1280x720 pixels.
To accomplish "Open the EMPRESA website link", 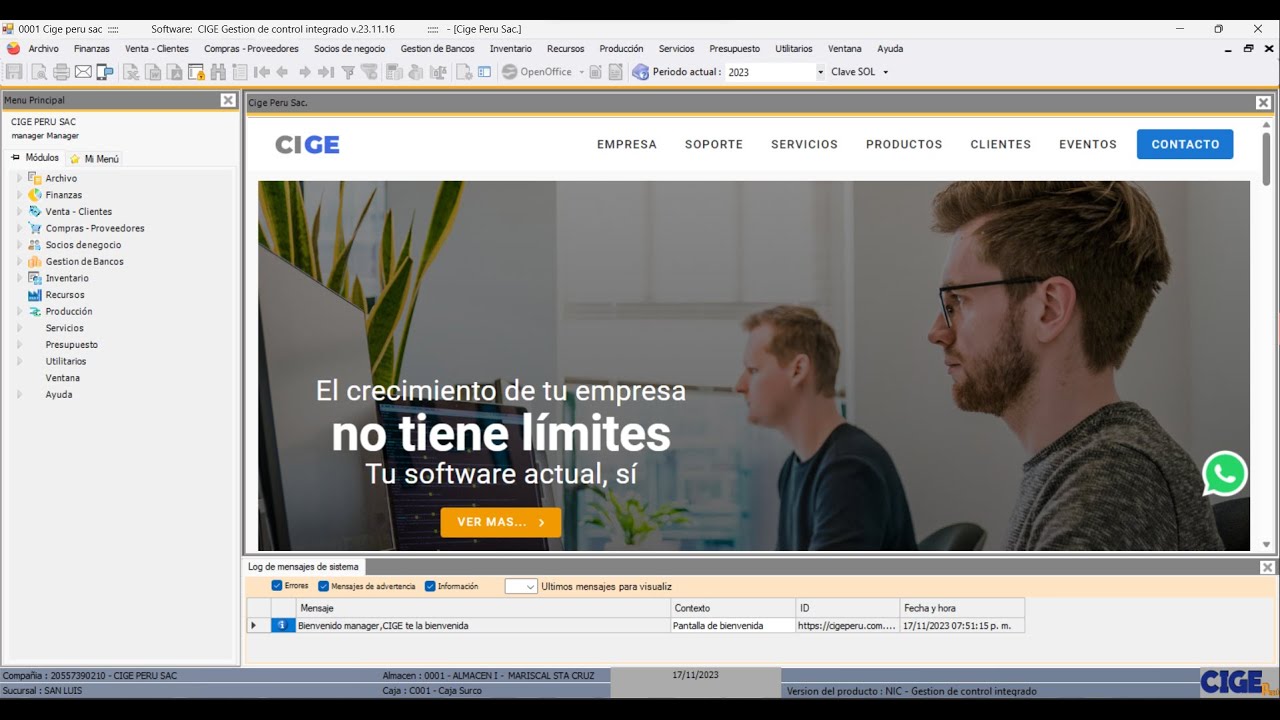I will pos(627,144).
